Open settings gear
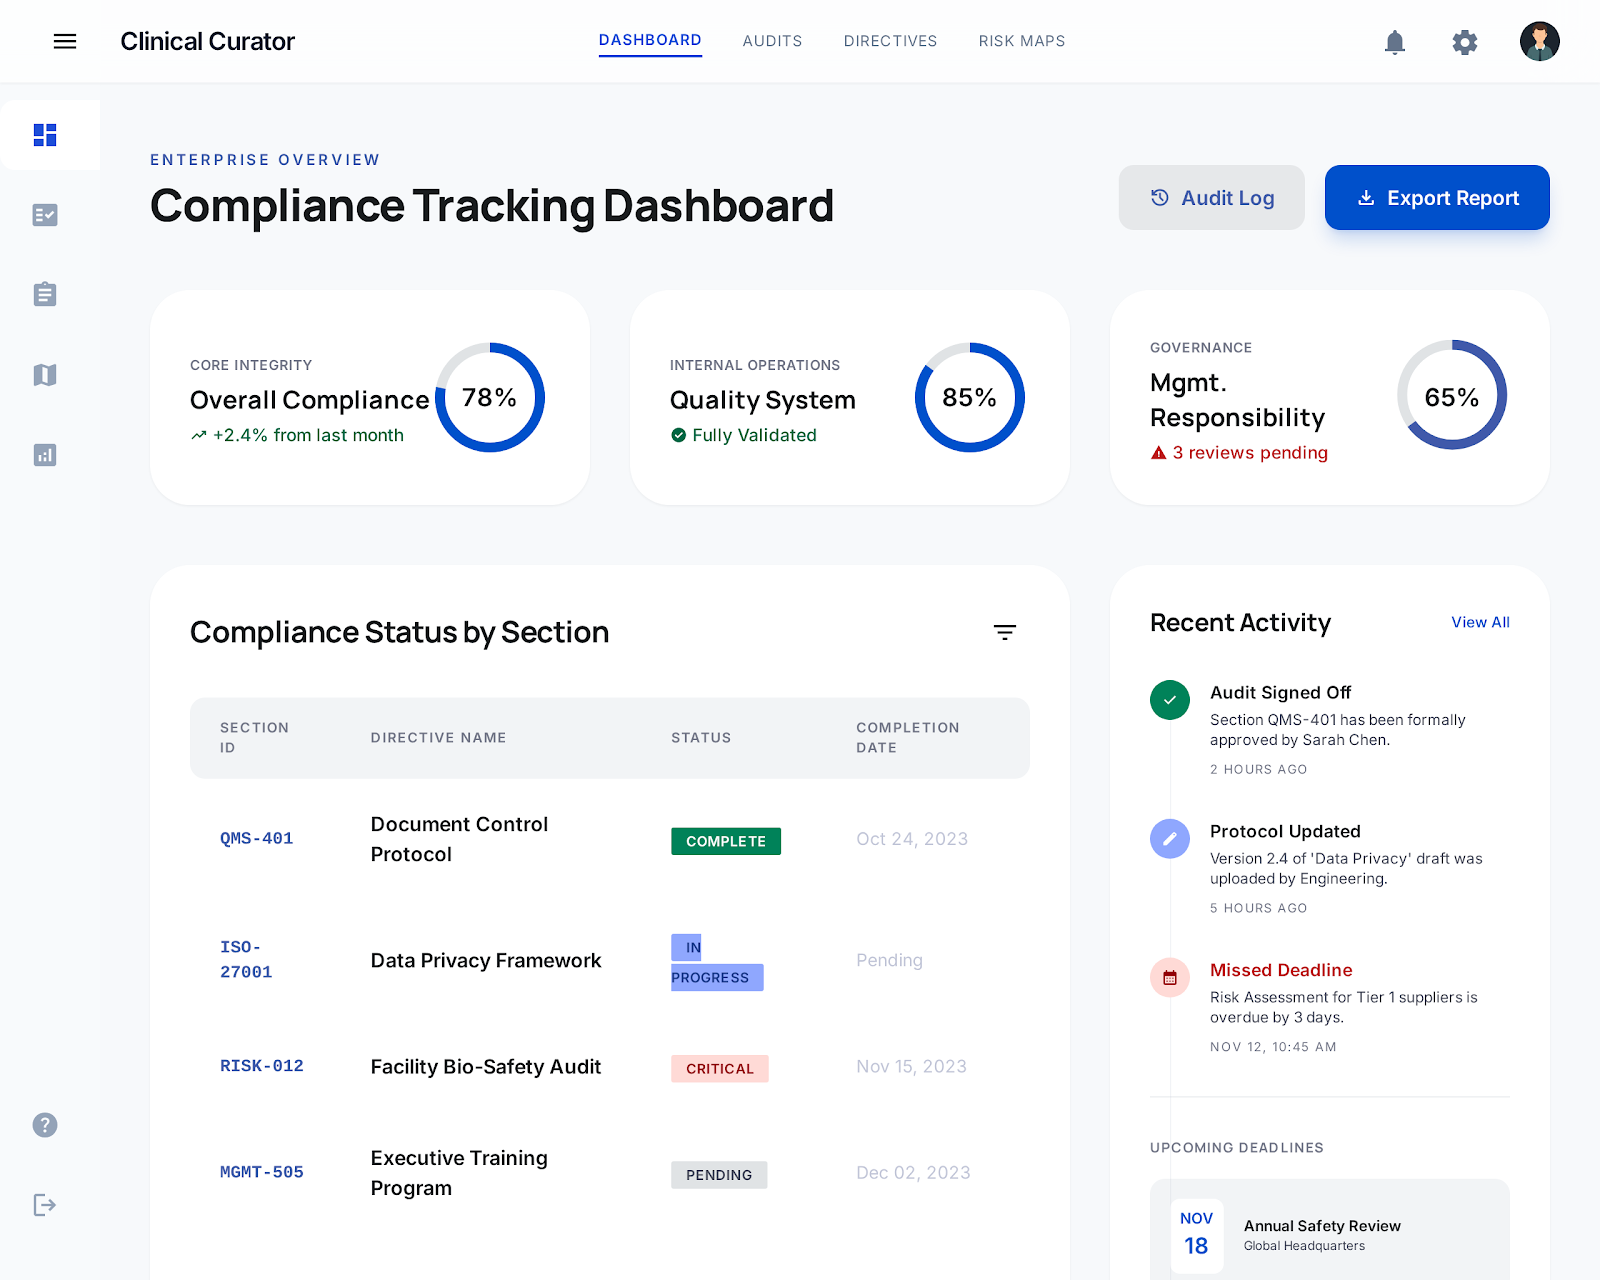This screenshot has height=1280, width=1600. [1465, 42]
